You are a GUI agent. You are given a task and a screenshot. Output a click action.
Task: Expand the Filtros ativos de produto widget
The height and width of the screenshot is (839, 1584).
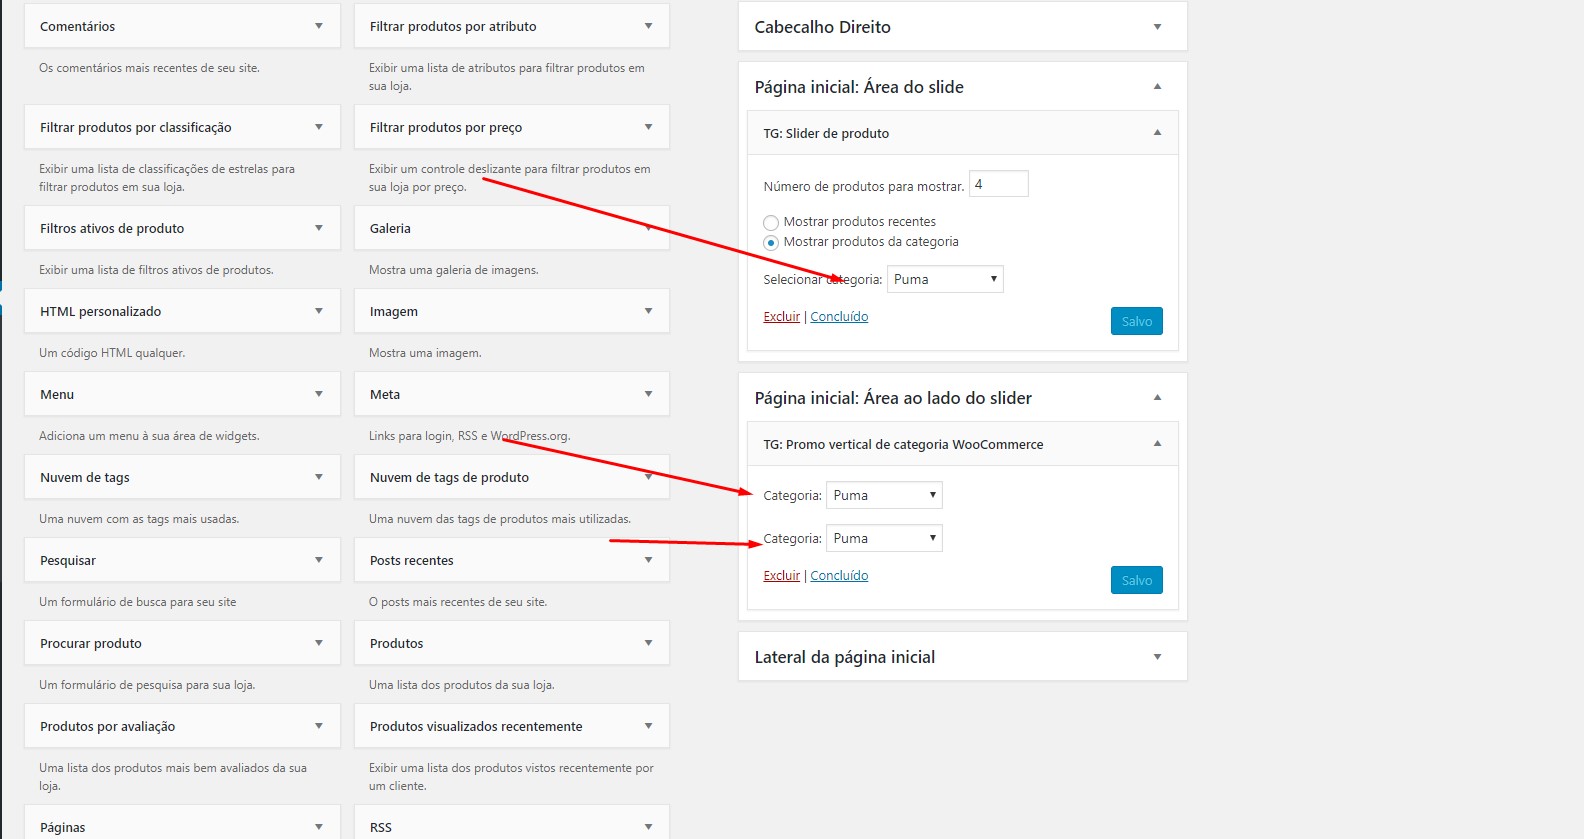click(x=182, y=228)
